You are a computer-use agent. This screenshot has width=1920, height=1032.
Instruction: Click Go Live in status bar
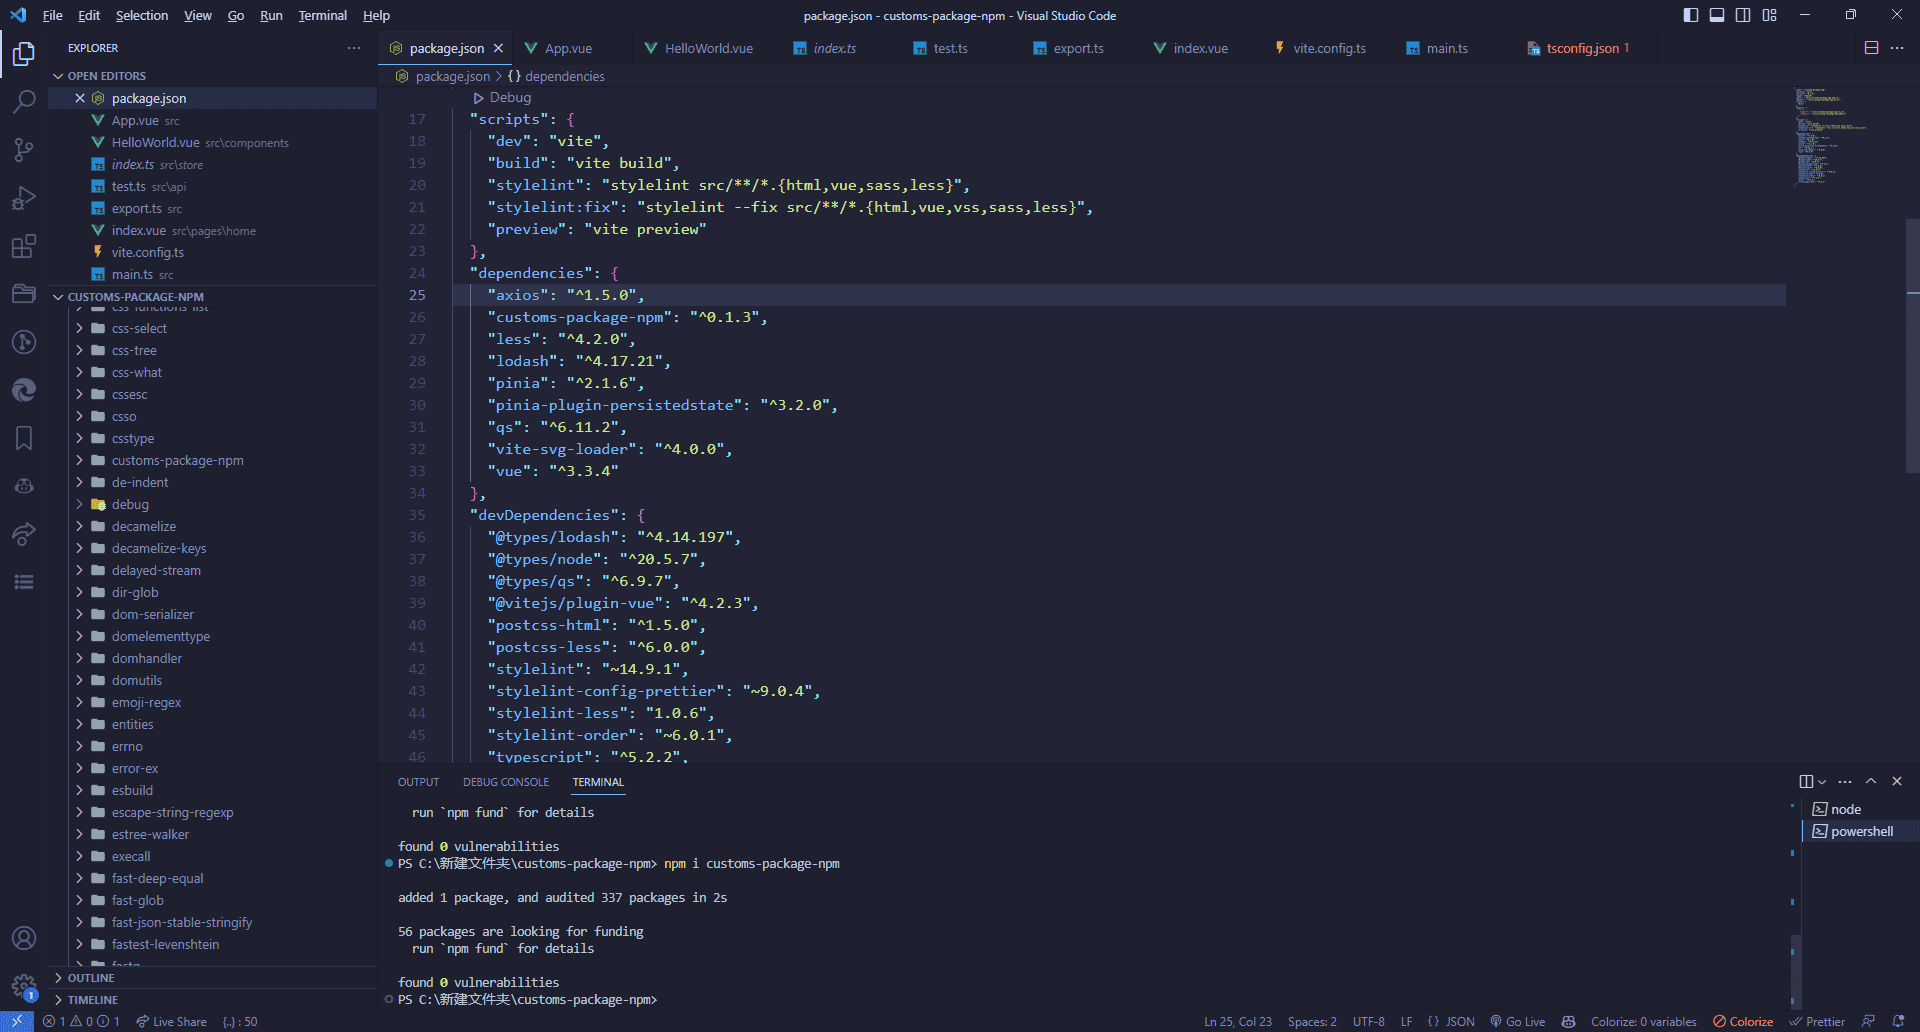point(1517,1021)
